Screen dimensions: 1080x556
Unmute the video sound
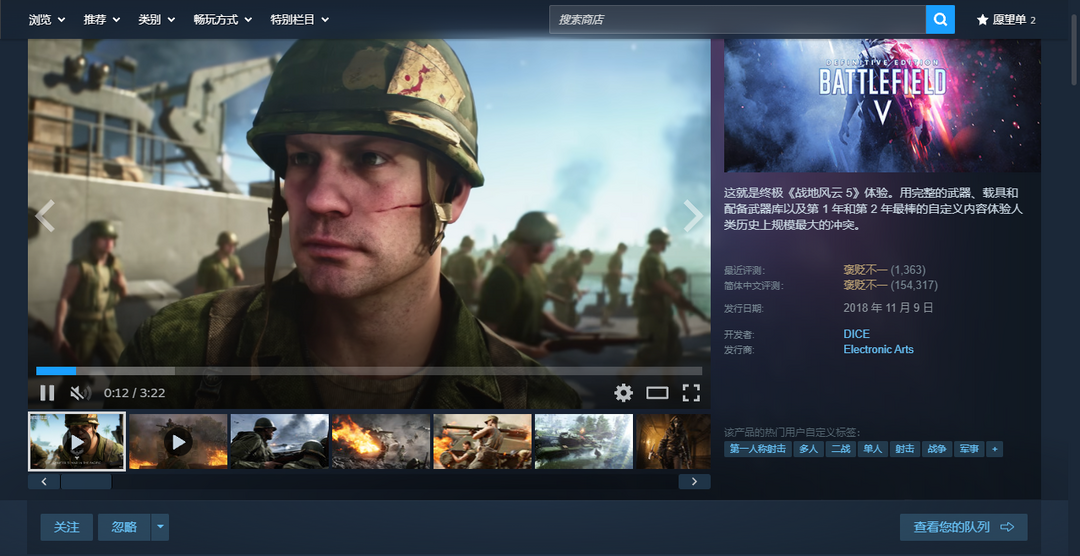[80, 393]
